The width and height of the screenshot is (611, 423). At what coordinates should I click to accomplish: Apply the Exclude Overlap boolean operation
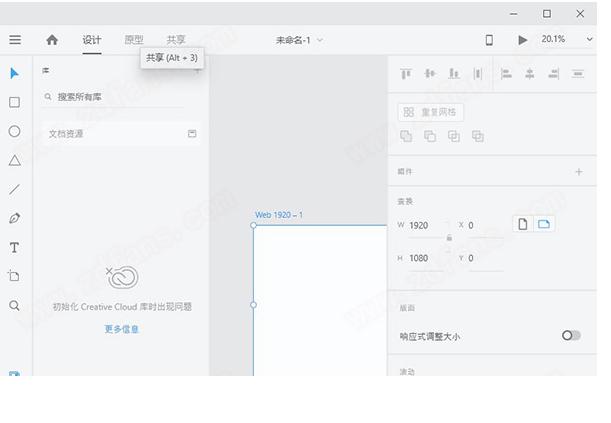(x=478, y=136)
